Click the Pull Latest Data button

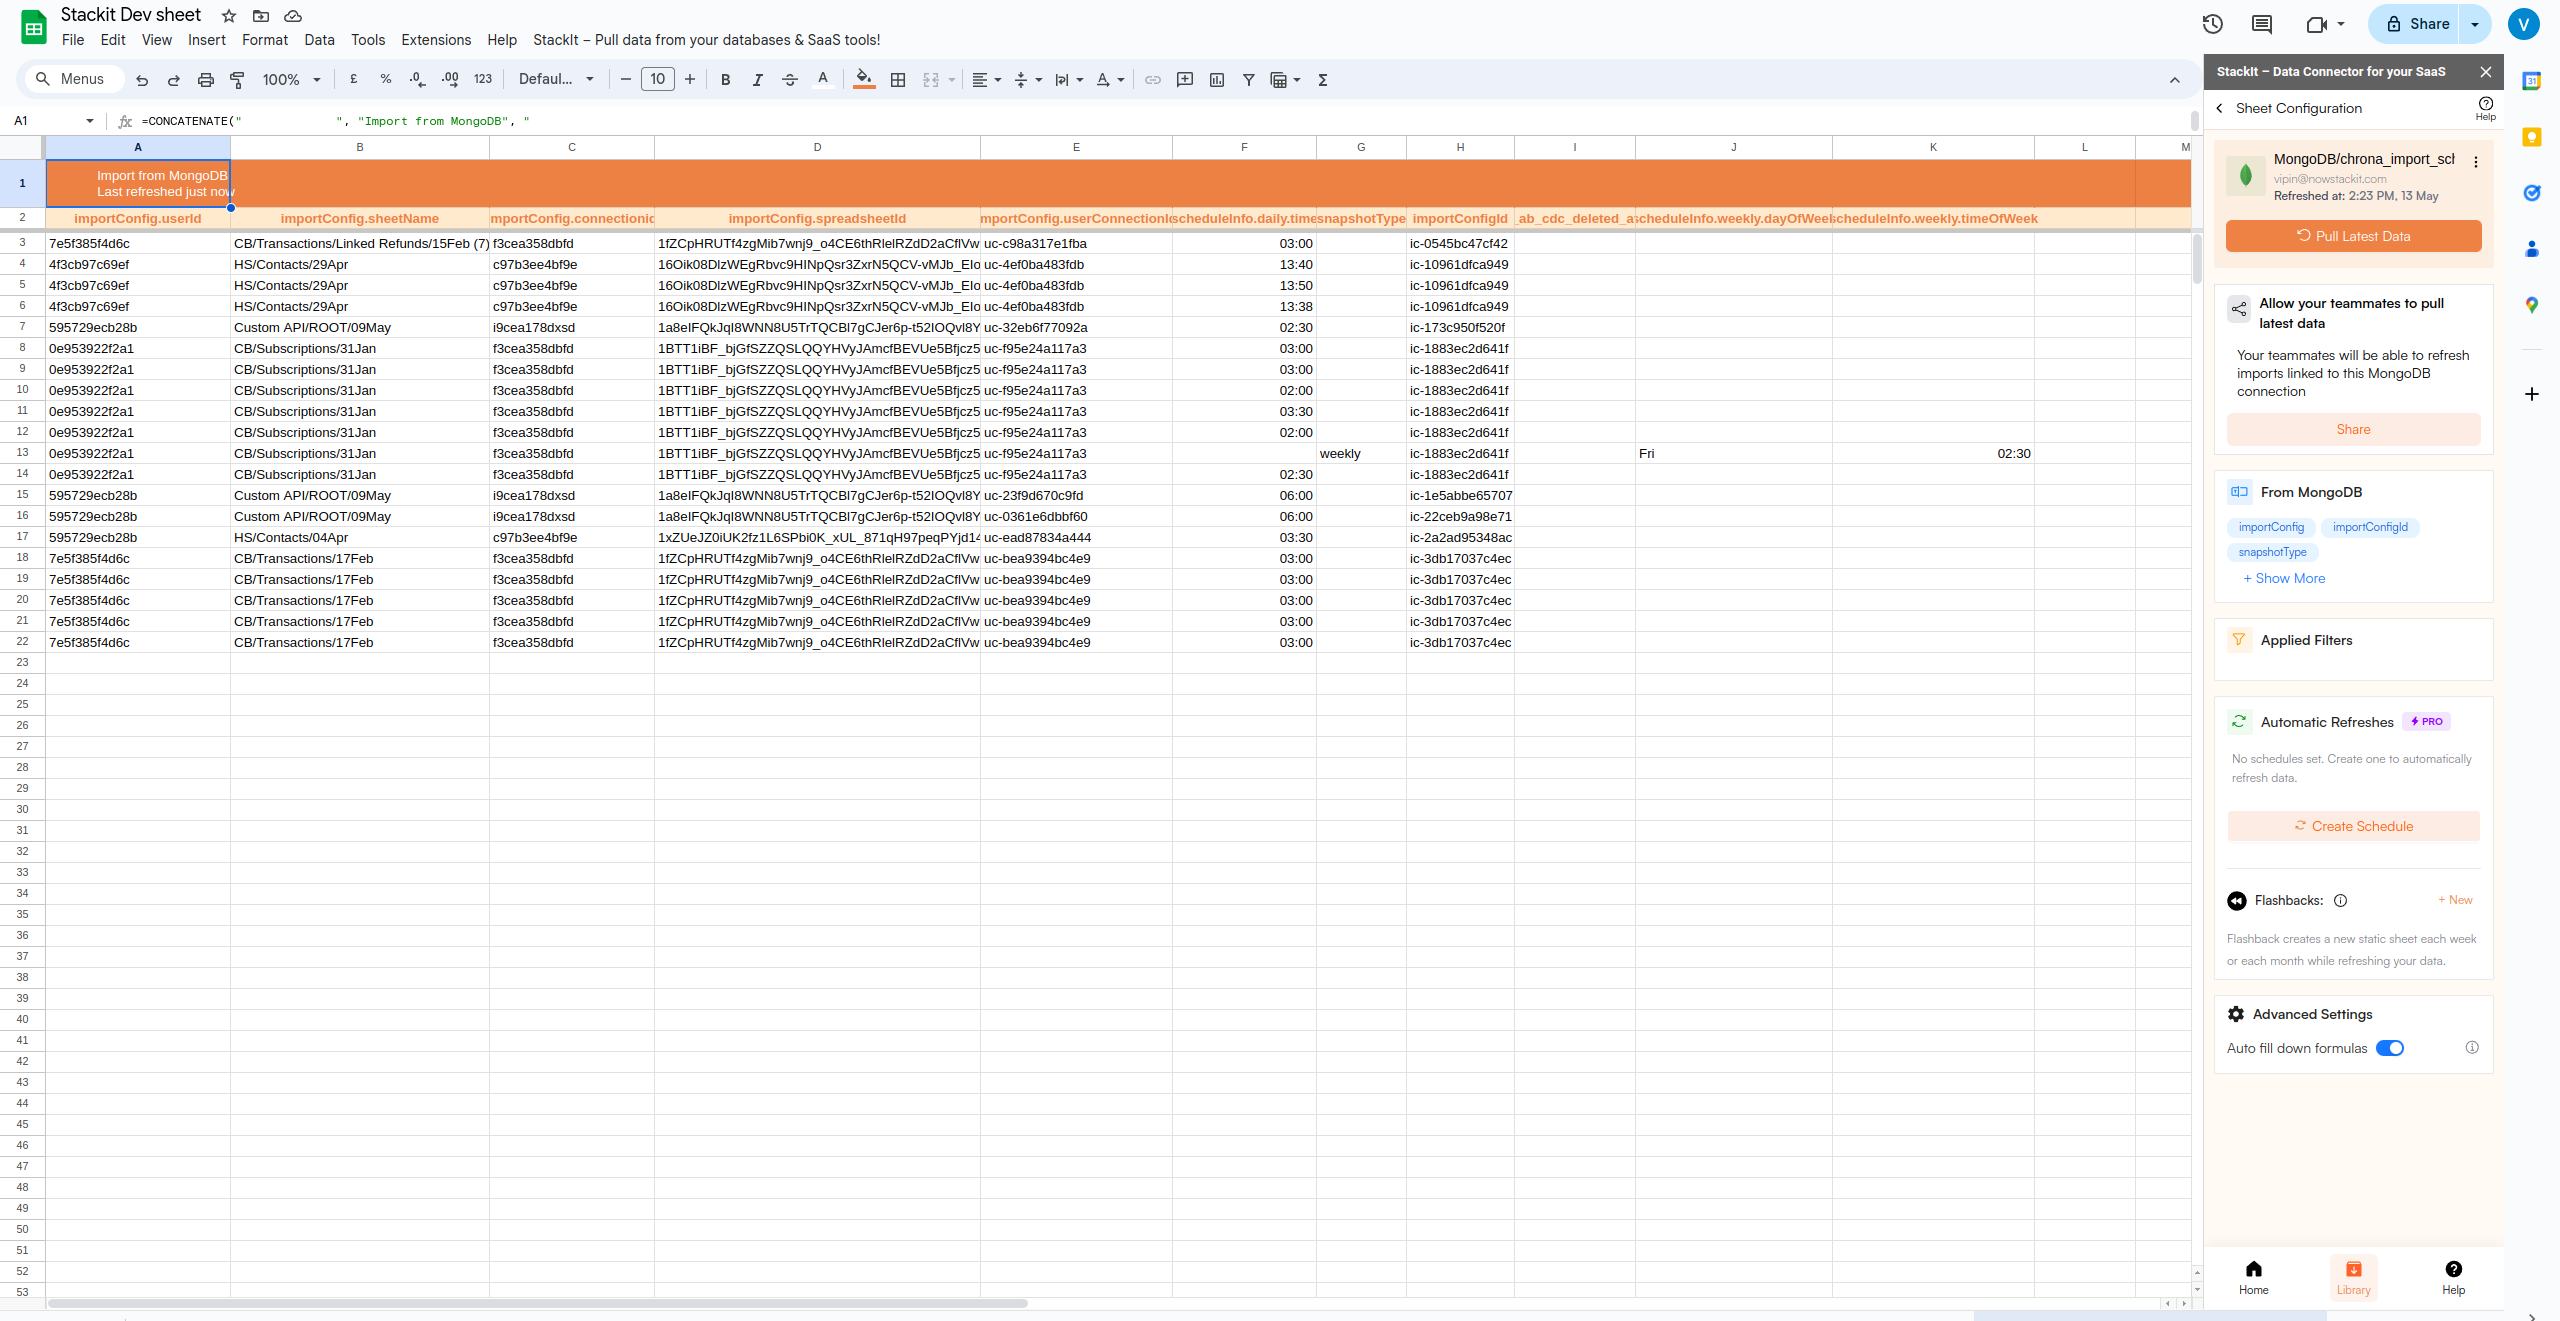2353,236
